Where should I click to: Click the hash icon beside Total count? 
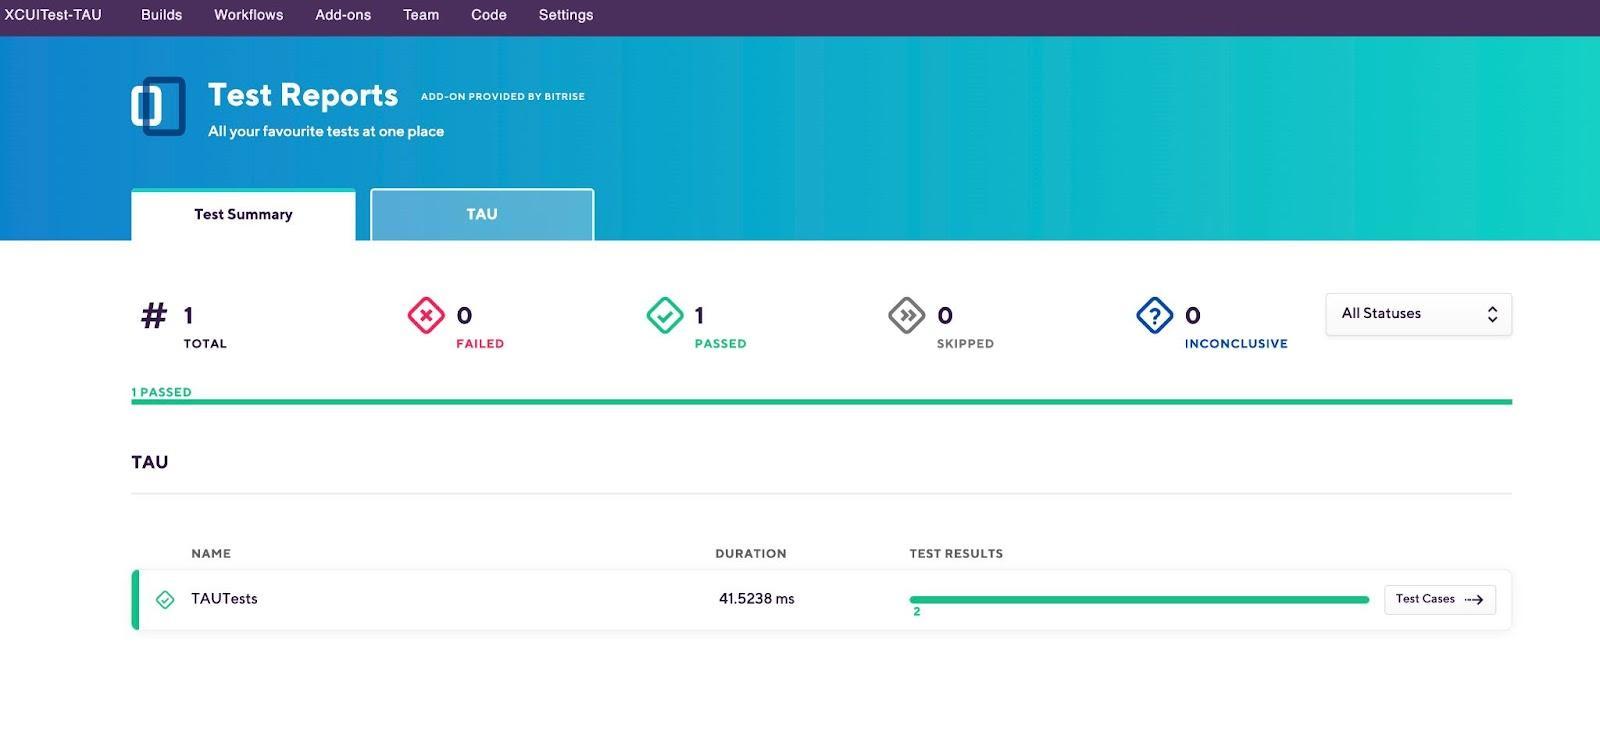(154, 316)
